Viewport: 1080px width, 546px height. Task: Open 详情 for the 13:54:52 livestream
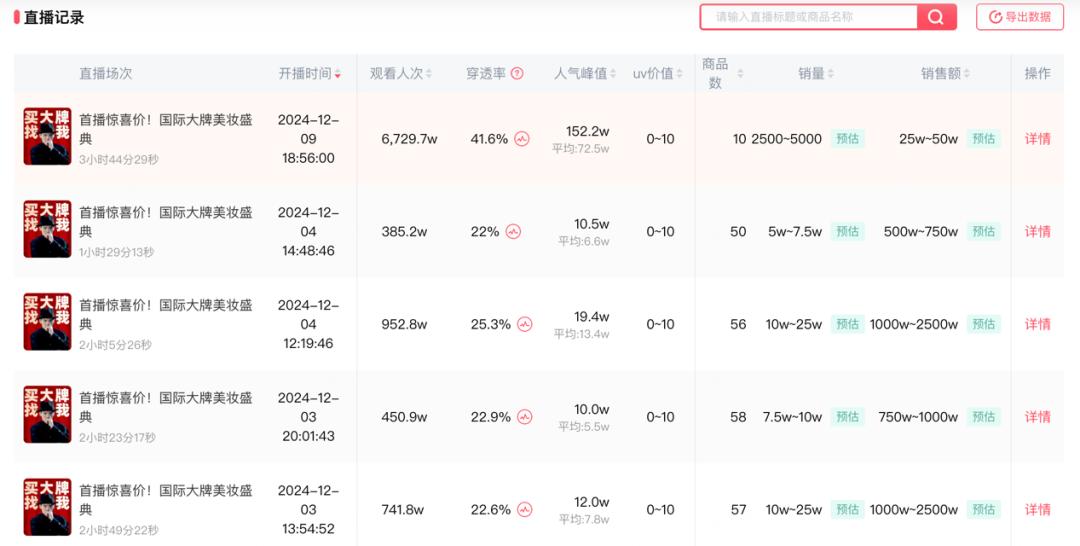[1037, 510]
